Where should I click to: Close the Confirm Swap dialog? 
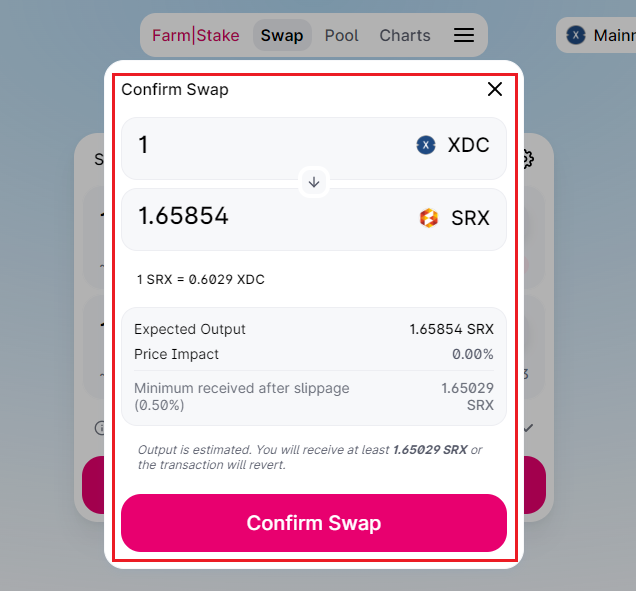tap(495, 89)
